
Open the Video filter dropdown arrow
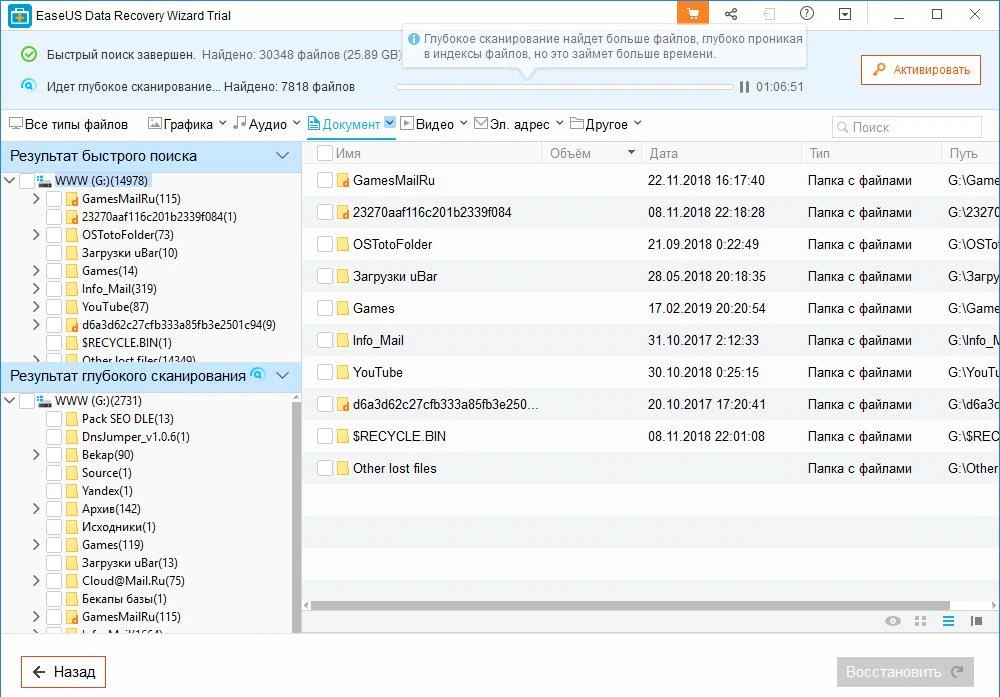point(464,123)
